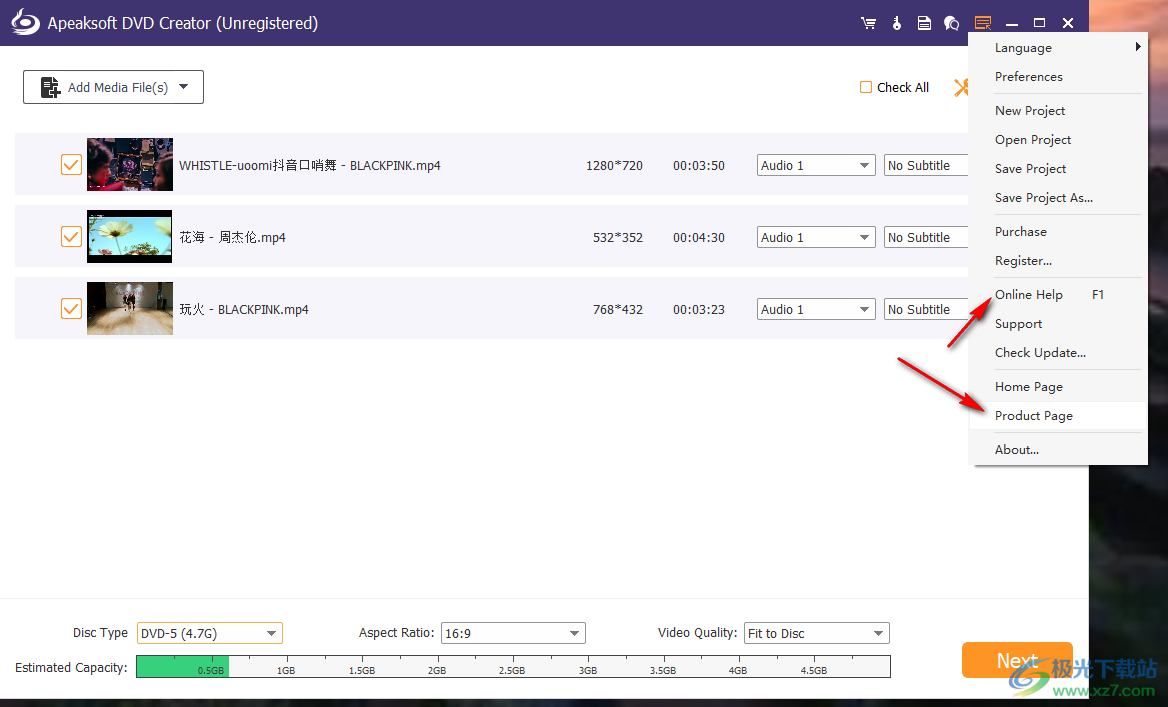Click the orange tools icon beside Check All
This screenshot has height=707, width=1168.
coord(962,87)
